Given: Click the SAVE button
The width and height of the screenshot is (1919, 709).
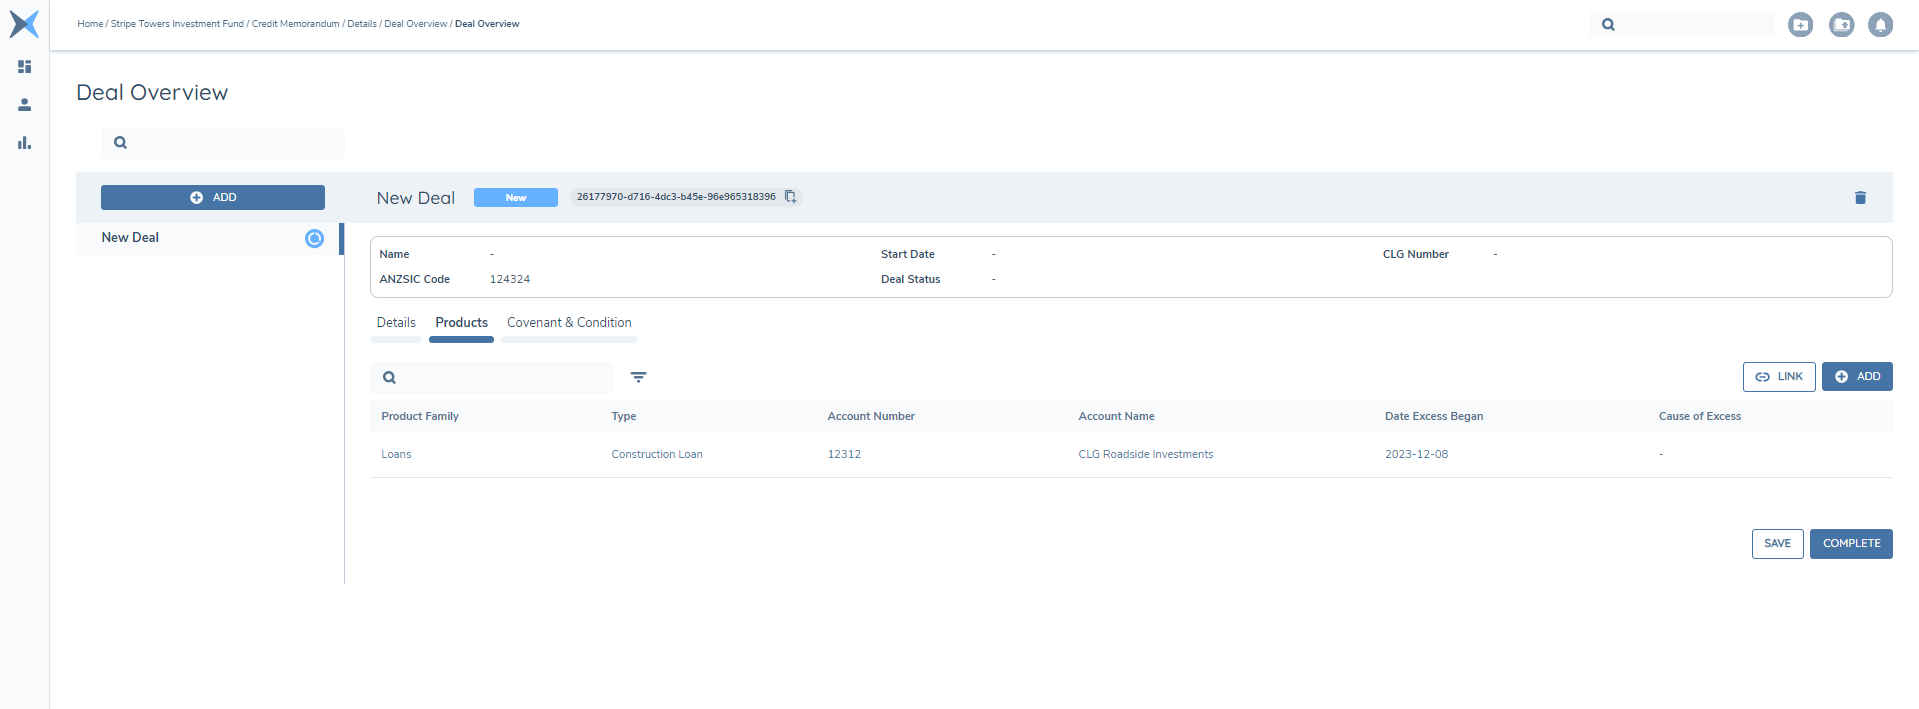Looking at the screenshot, I should click(x=1777, y=544).
